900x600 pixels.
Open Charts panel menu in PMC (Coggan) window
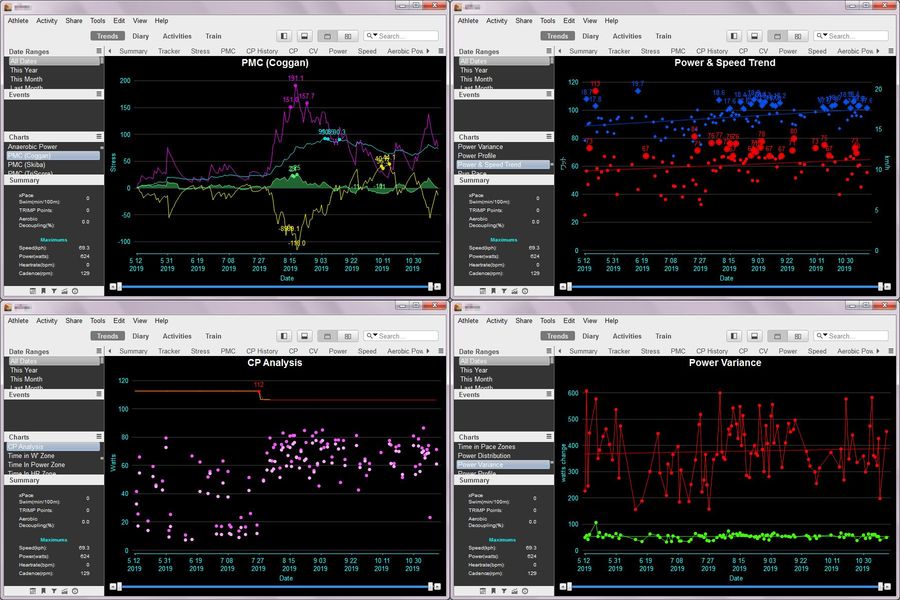(99, 137)
